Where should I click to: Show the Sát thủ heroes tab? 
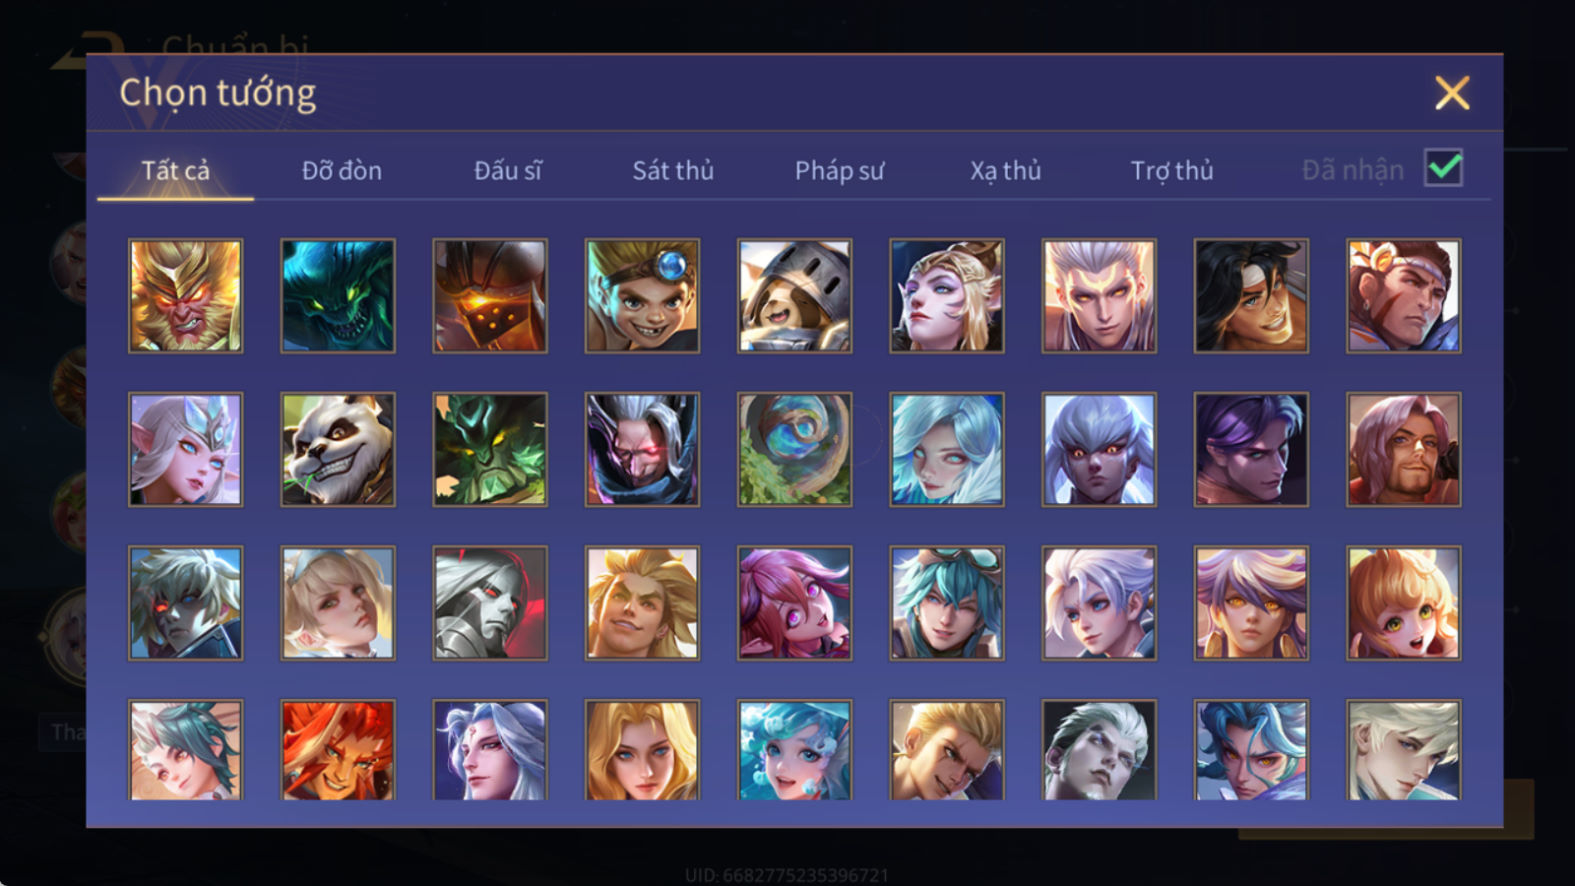673,171
